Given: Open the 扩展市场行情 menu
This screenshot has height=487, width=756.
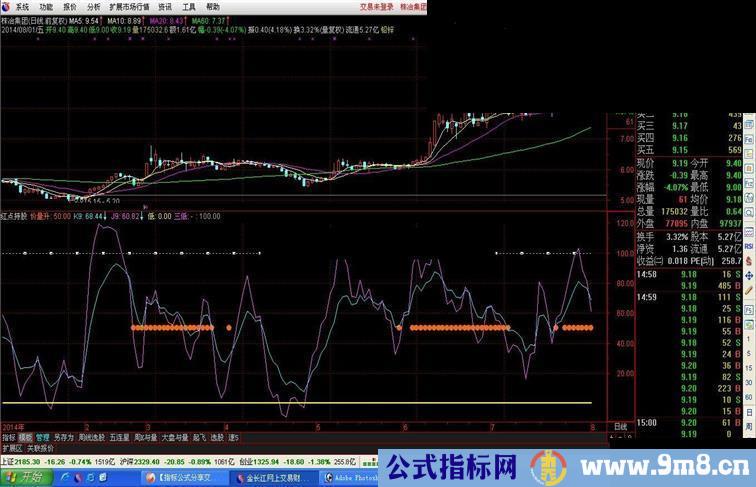Looking at the screenshot, I should [x=129, y=6].
